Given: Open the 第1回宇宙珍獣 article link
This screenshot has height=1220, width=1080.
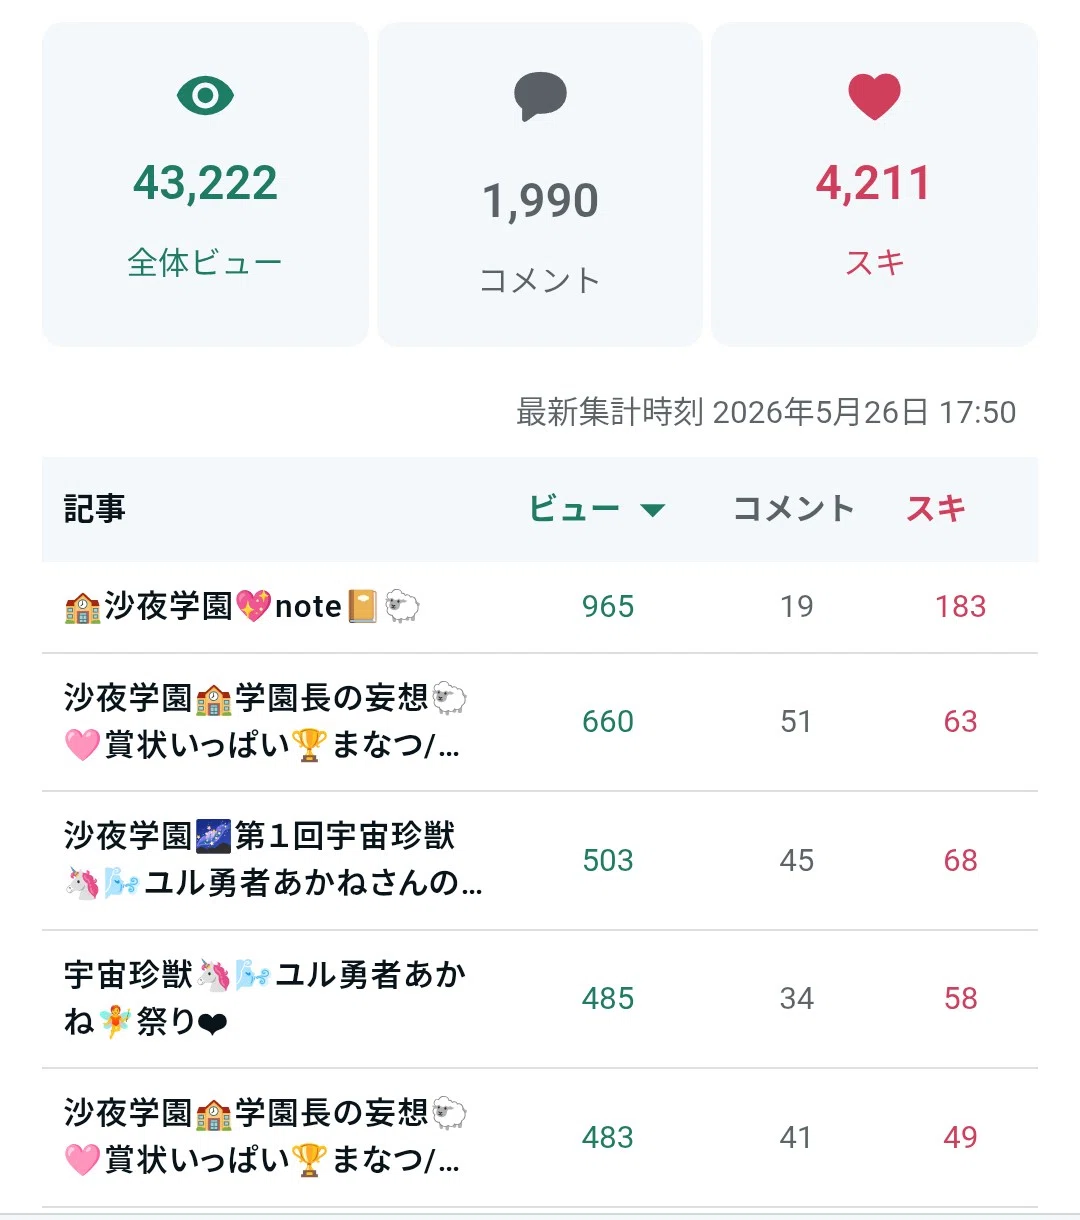Looking at the screenshot, I should 273,859.
